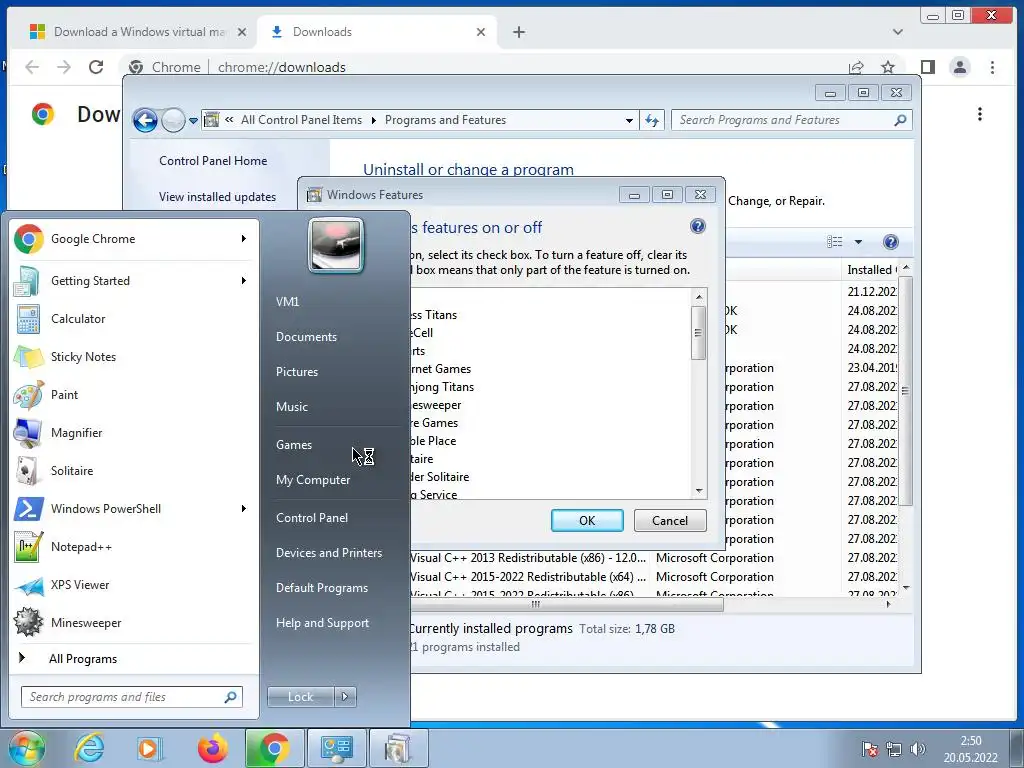This screenshot has height=768, width=1024.
Task: Click the Control Panel back button
Action: (x=145, y=120)
